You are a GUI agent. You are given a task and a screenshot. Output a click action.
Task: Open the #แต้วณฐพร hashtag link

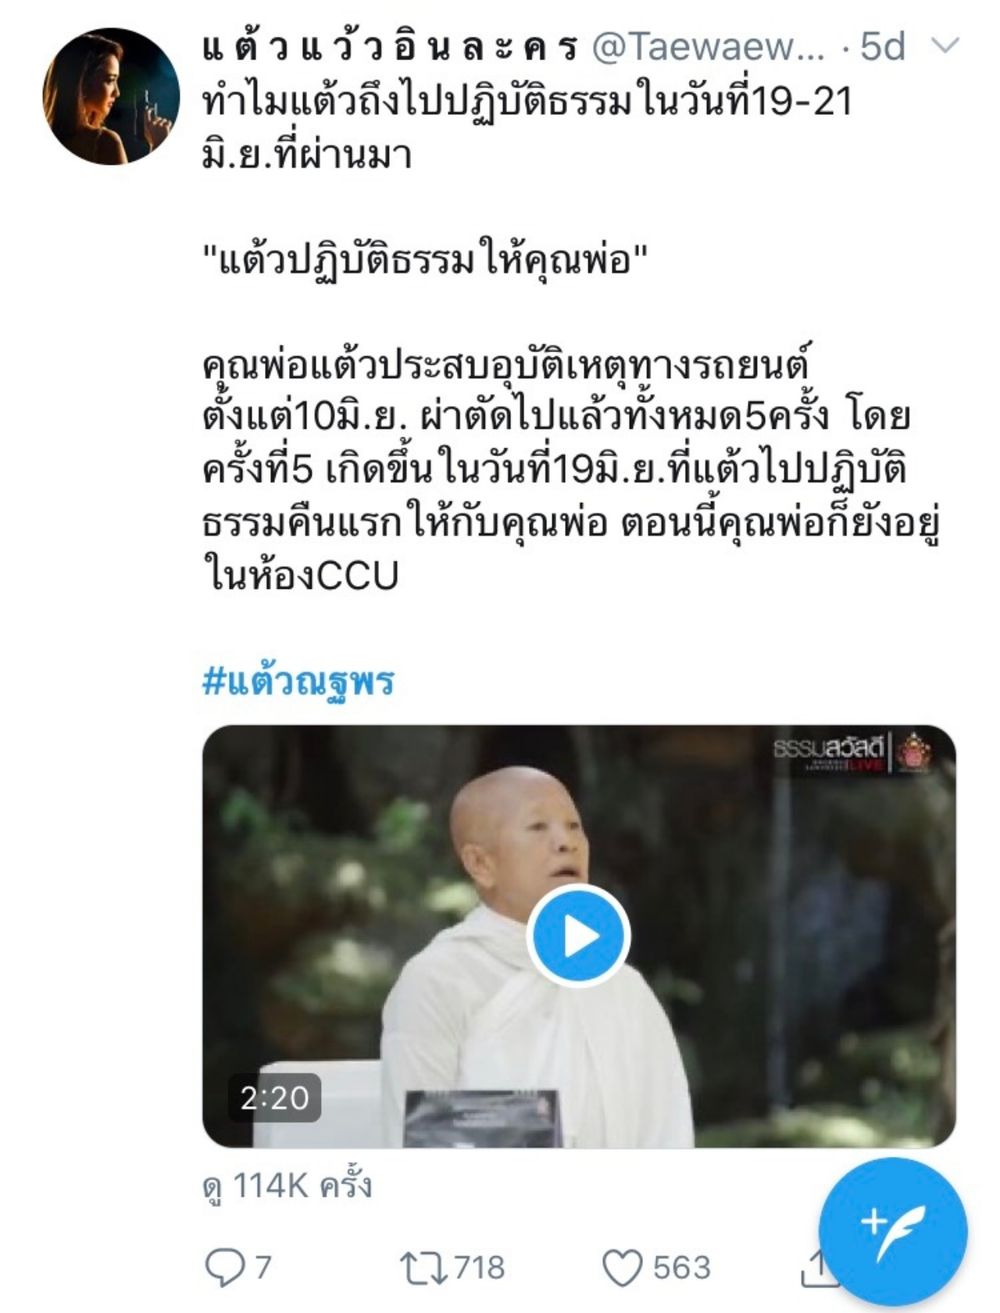298,681
